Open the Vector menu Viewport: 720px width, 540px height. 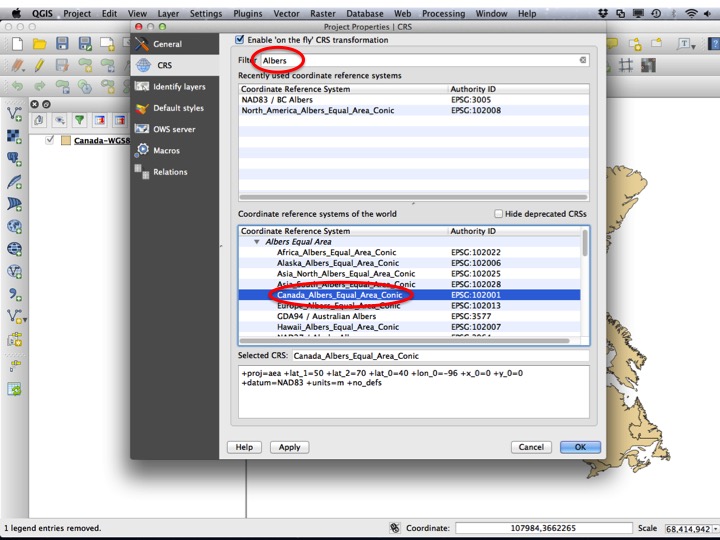click(x=287, y=14)
